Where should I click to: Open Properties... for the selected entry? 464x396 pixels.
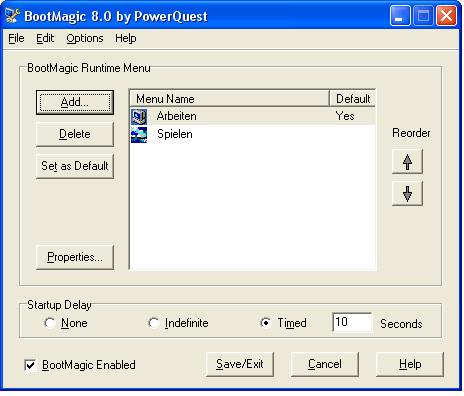pyautogui.click(x=75, y=257)
